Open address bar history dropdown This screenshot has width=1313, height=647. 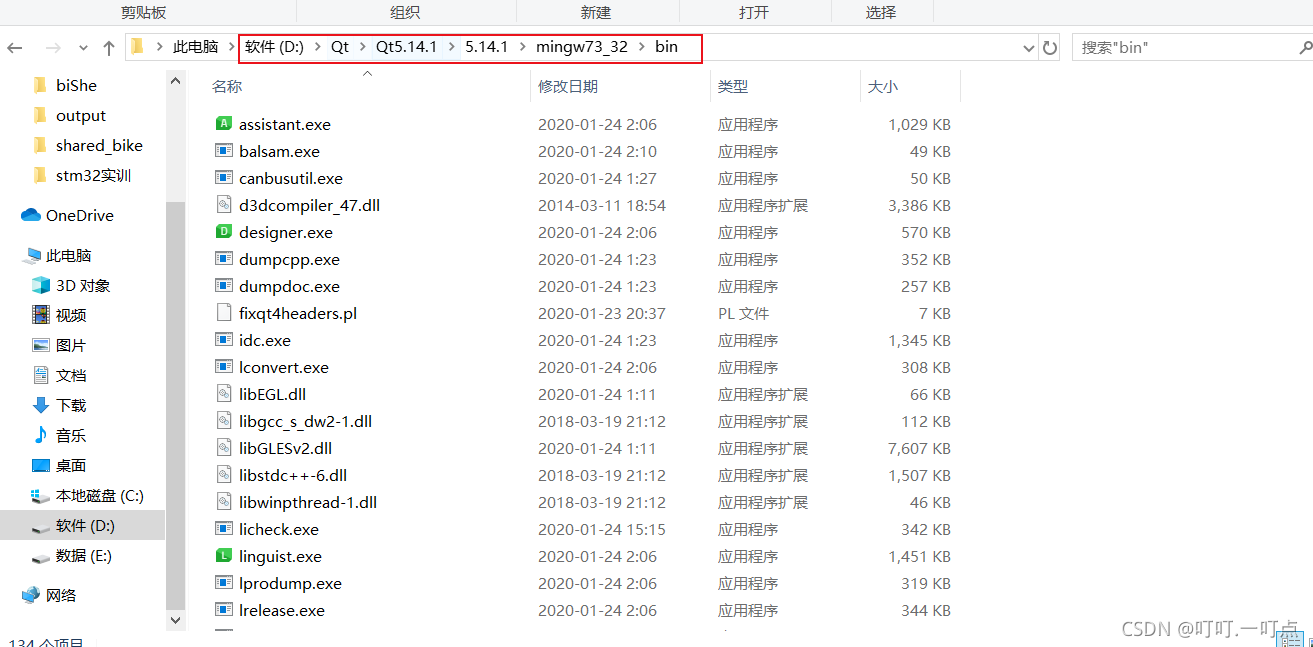[1029, 47]
